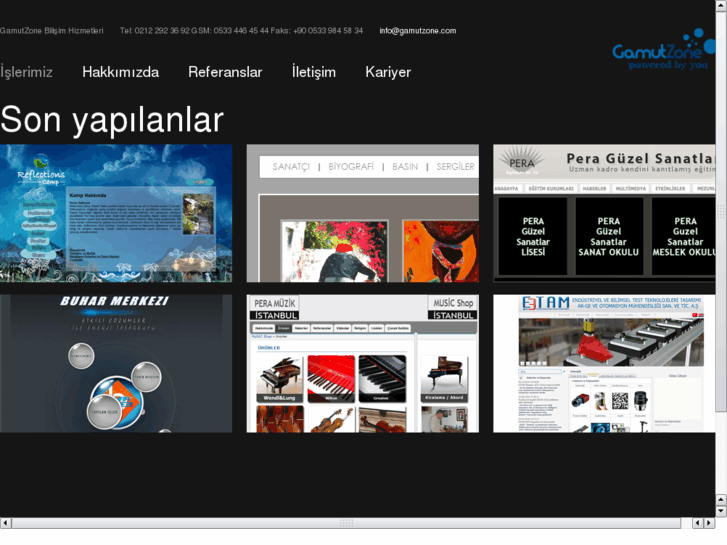Viewport: 727px width, 545px height.
Task: Open the İletişim contact page
Action: (314, 72)
